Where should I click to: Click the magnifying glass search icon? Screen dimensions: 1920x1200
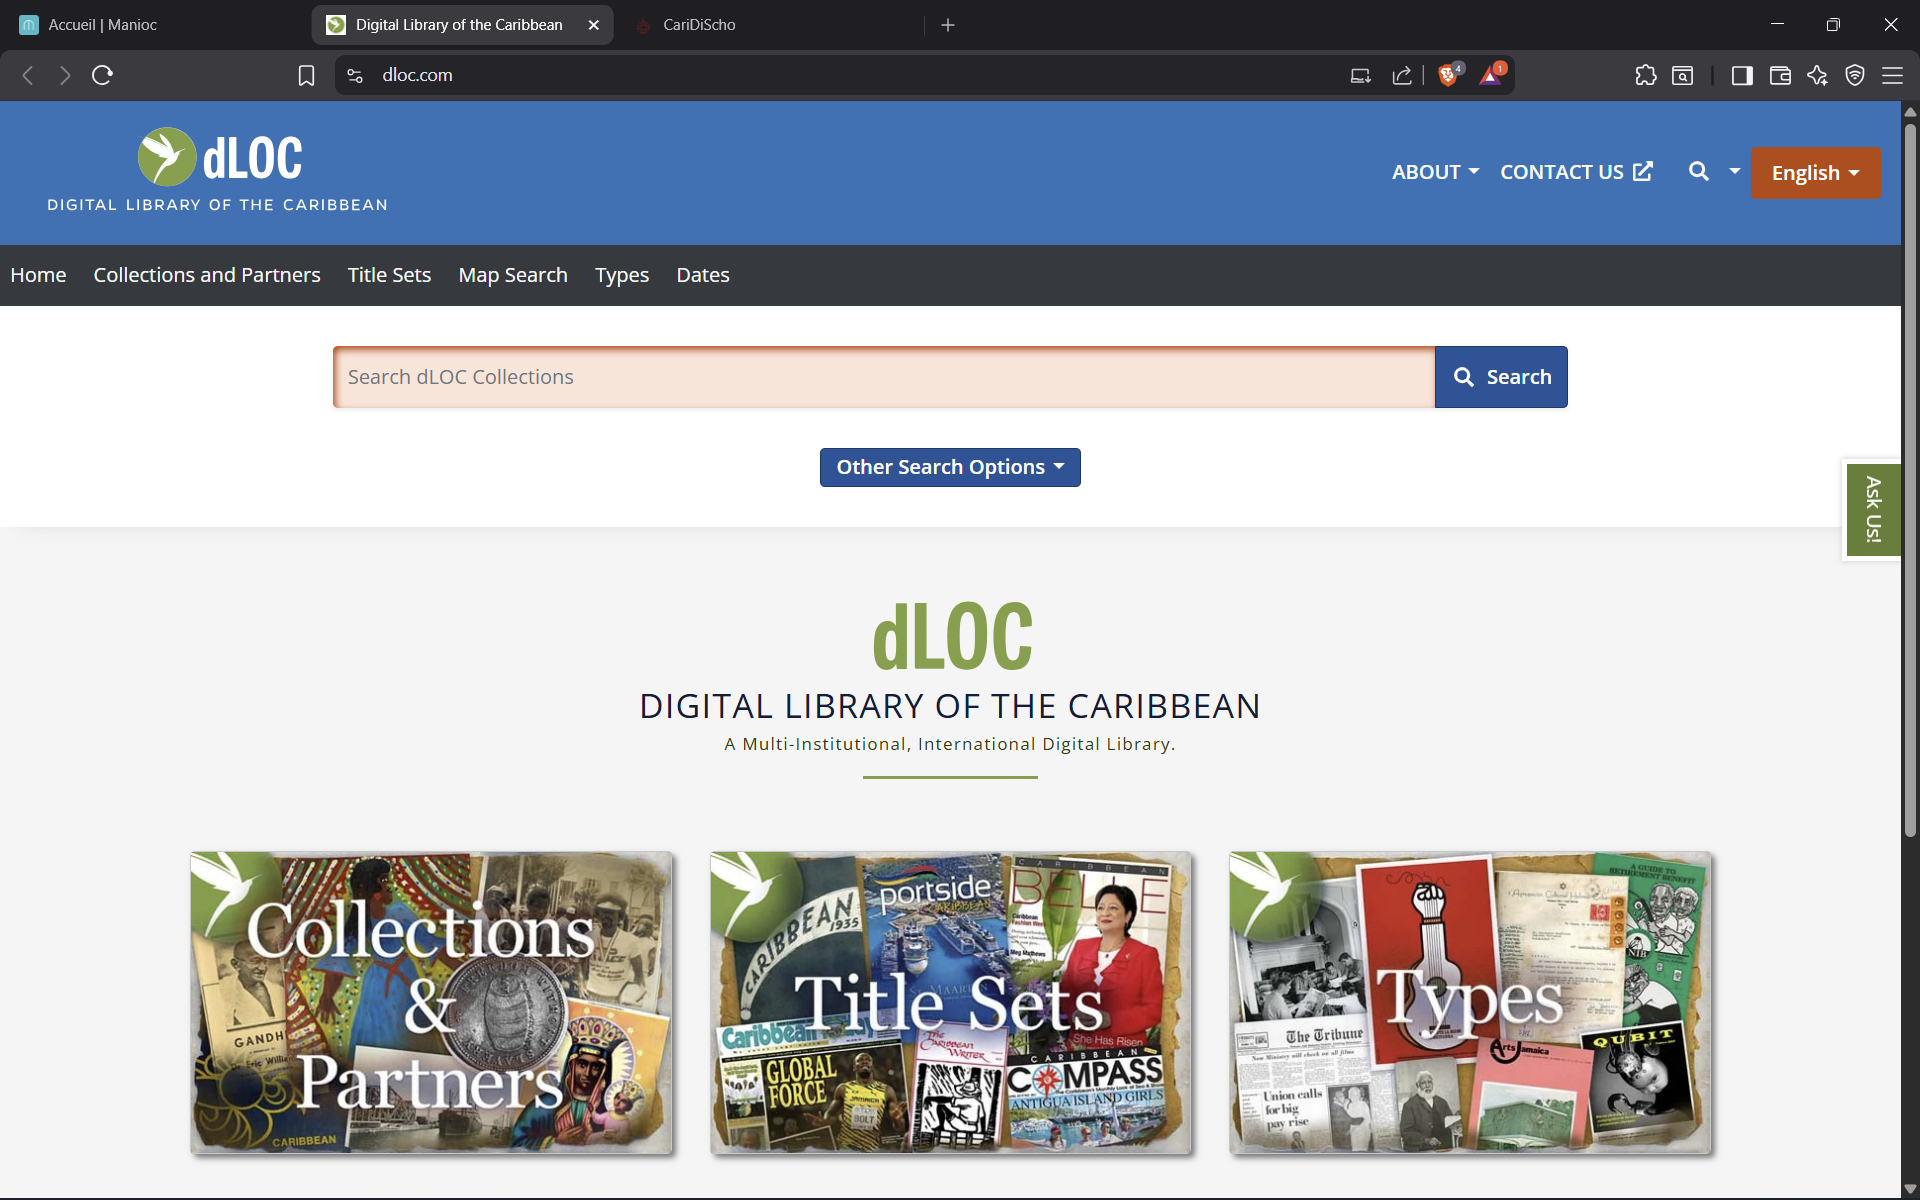pos(1698,172)
